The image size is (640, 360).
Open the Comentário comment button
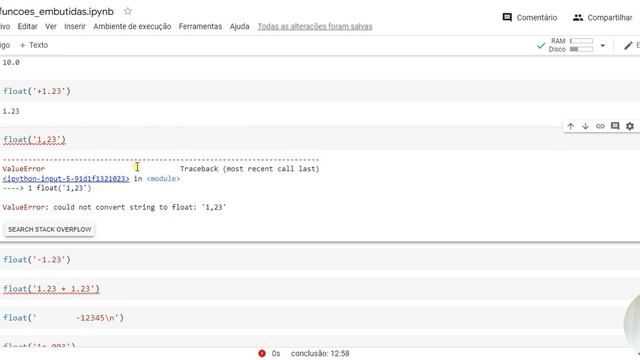pyautogui.click(x=530, y=18)
